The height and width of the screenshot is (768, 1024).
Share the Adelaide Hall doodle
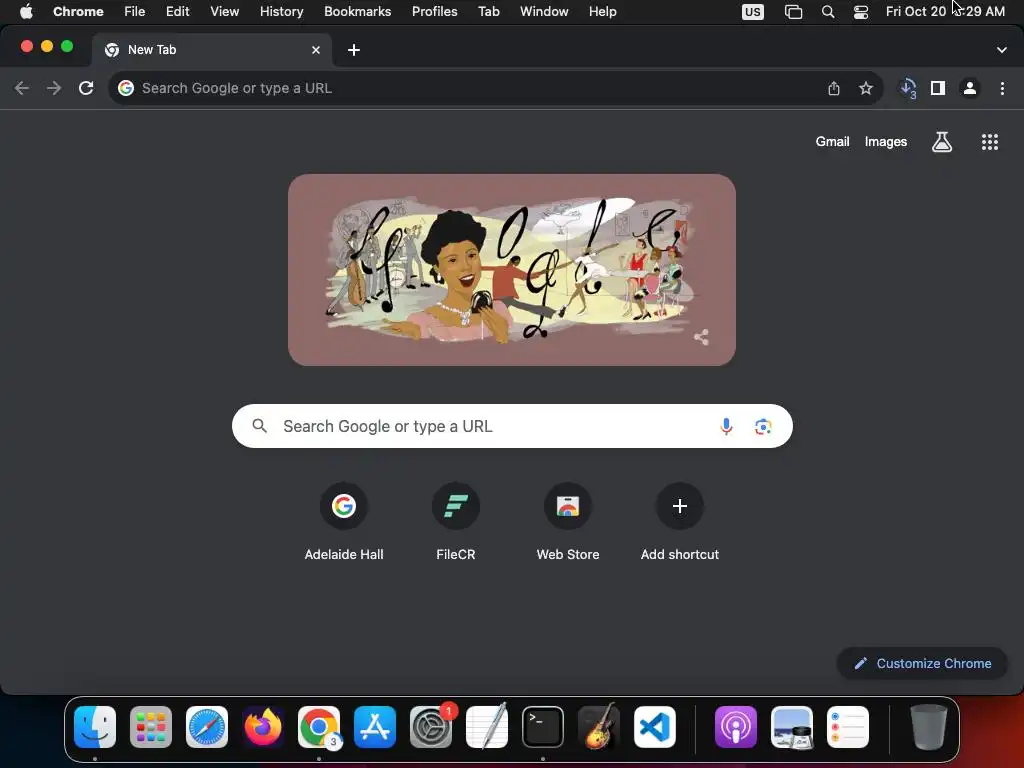(701, 337)
